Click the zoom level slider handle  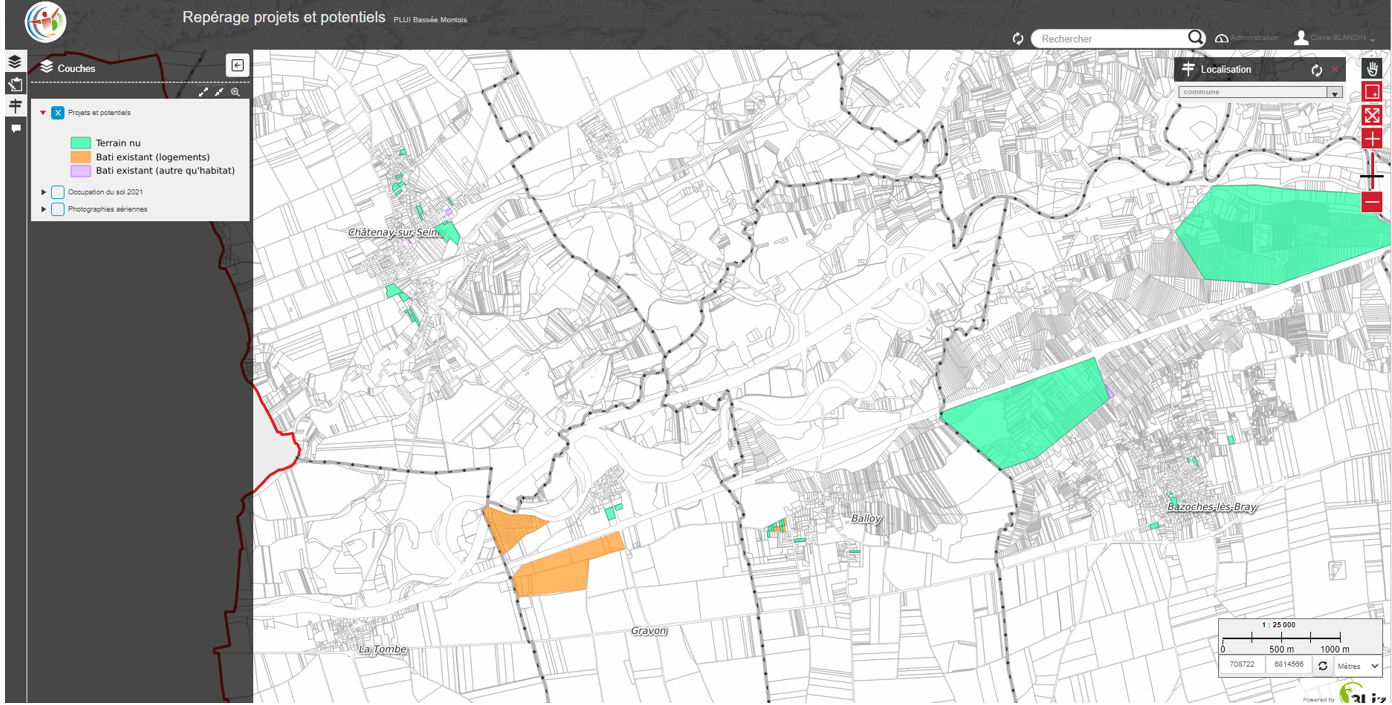[x=1372, y=177]
